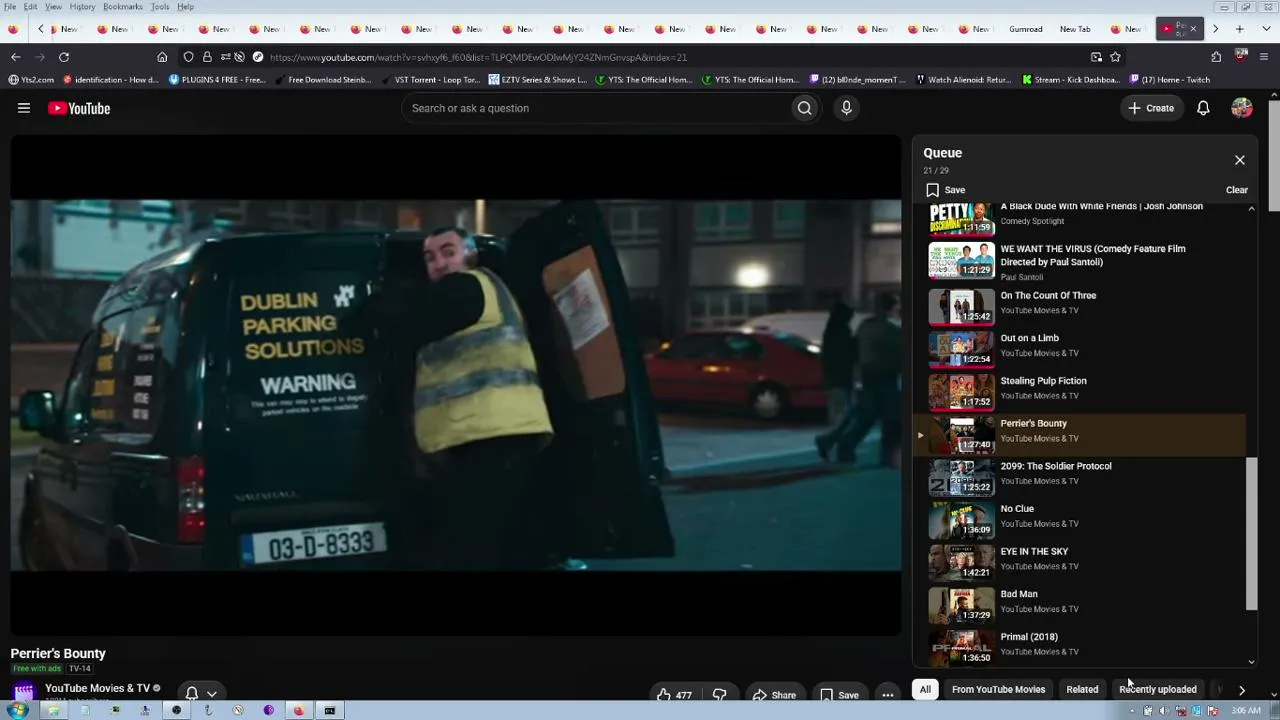Open YouTube notifications bell in the header

pos(1203,108)
